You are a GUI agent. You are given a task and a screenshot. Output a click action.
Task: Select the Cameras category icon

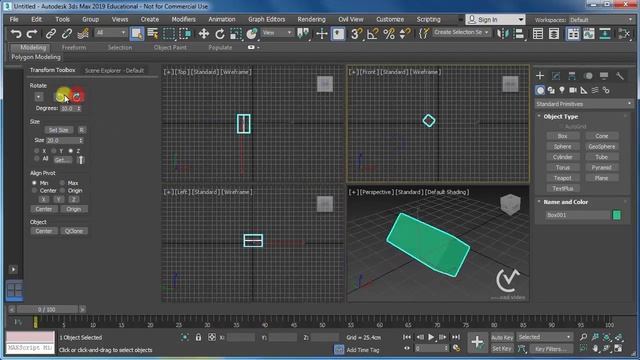click(x=573, y=90)
